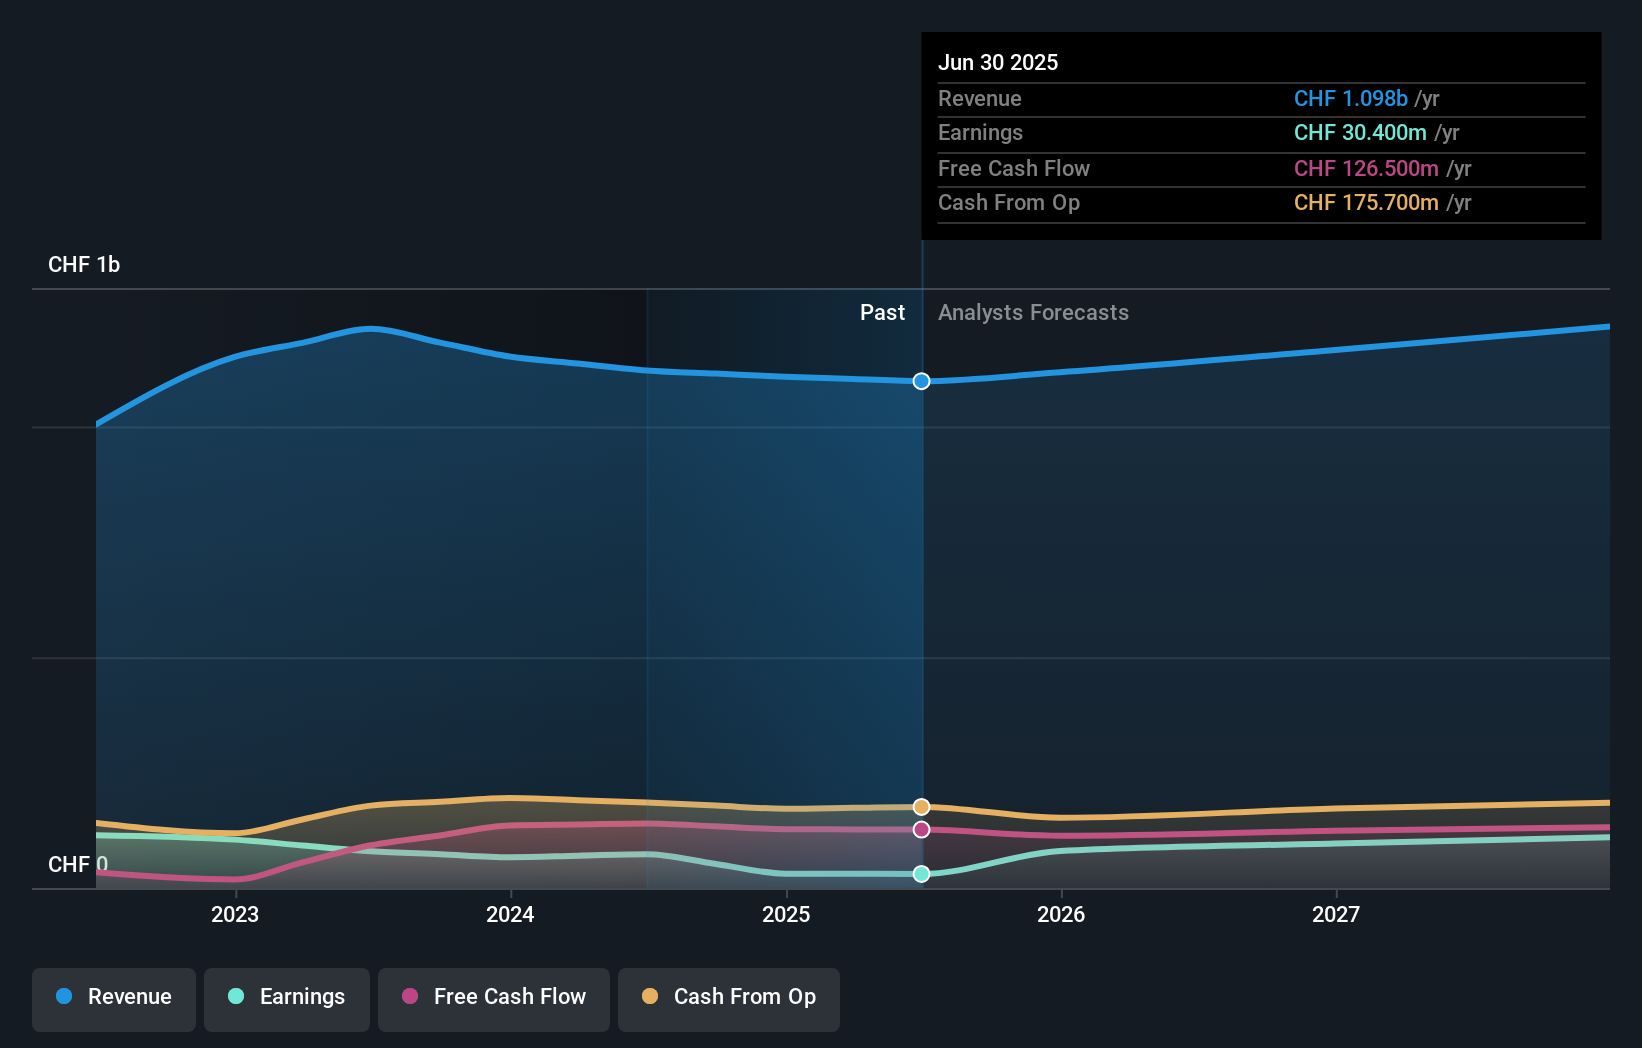Click the CHF 30.400m Earnings value
Screen dimensions: 1642x1048
[x=1360, y=133]
